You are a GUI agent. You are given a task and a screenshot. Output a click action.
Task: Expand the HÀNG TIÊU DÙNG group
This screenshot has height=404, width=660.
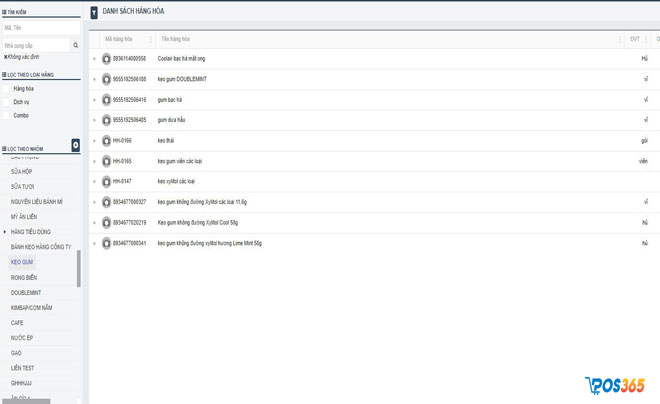pos(5,232)
